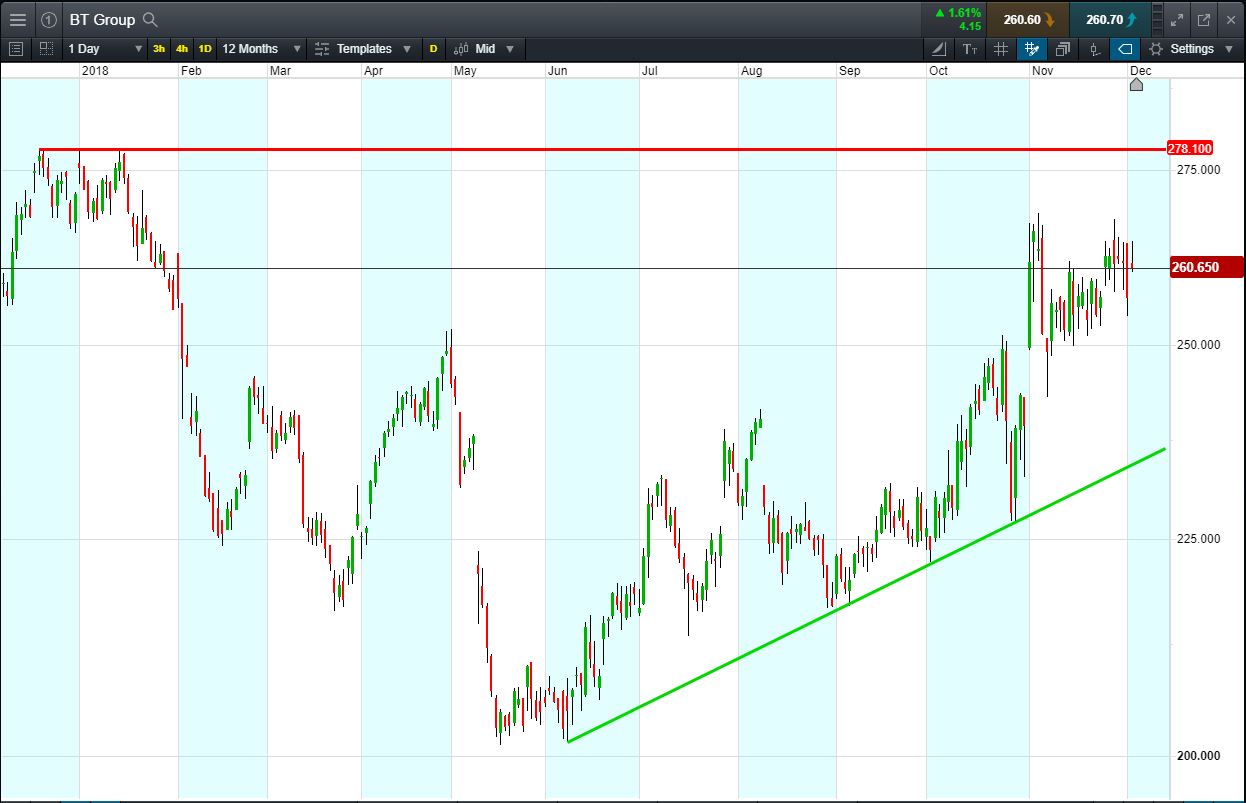Viewport: 1246px width, 803px height.
Task: Switch to the 1D quick interval
Action: [x=204, y=48]
